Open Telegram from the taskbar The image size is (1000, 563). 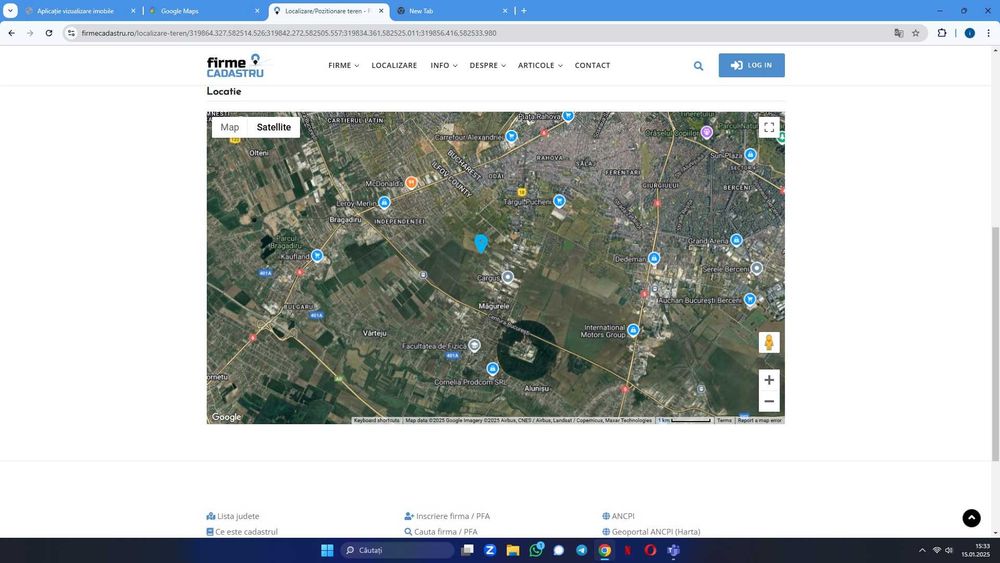tap(582, 550)
